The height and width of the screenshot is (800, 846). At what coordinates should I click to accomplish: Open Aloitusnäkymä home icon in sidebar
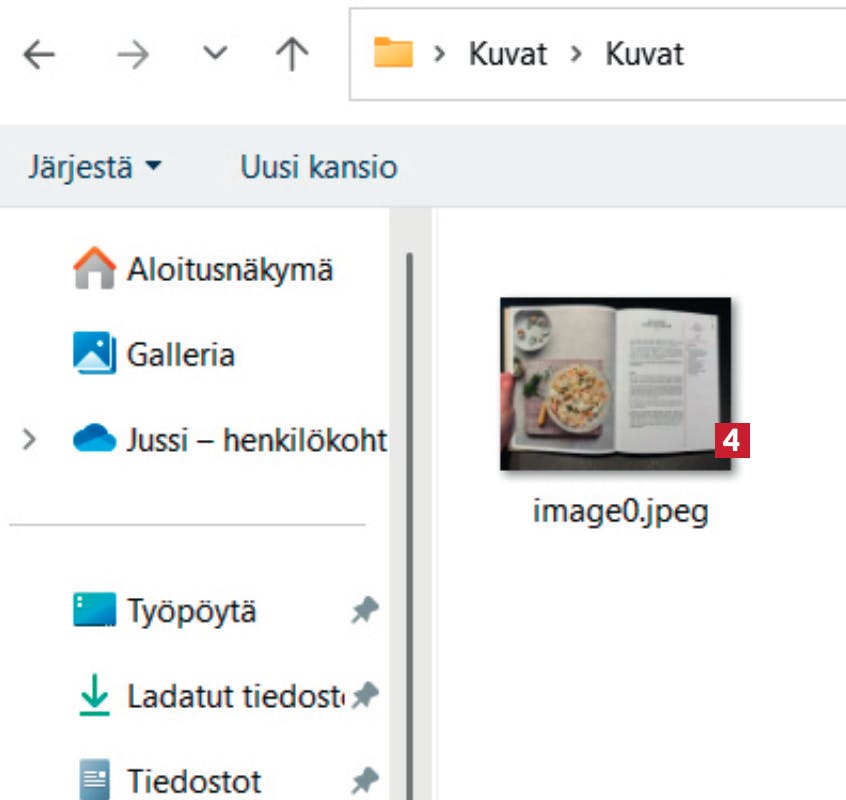[x=94, y=270]
